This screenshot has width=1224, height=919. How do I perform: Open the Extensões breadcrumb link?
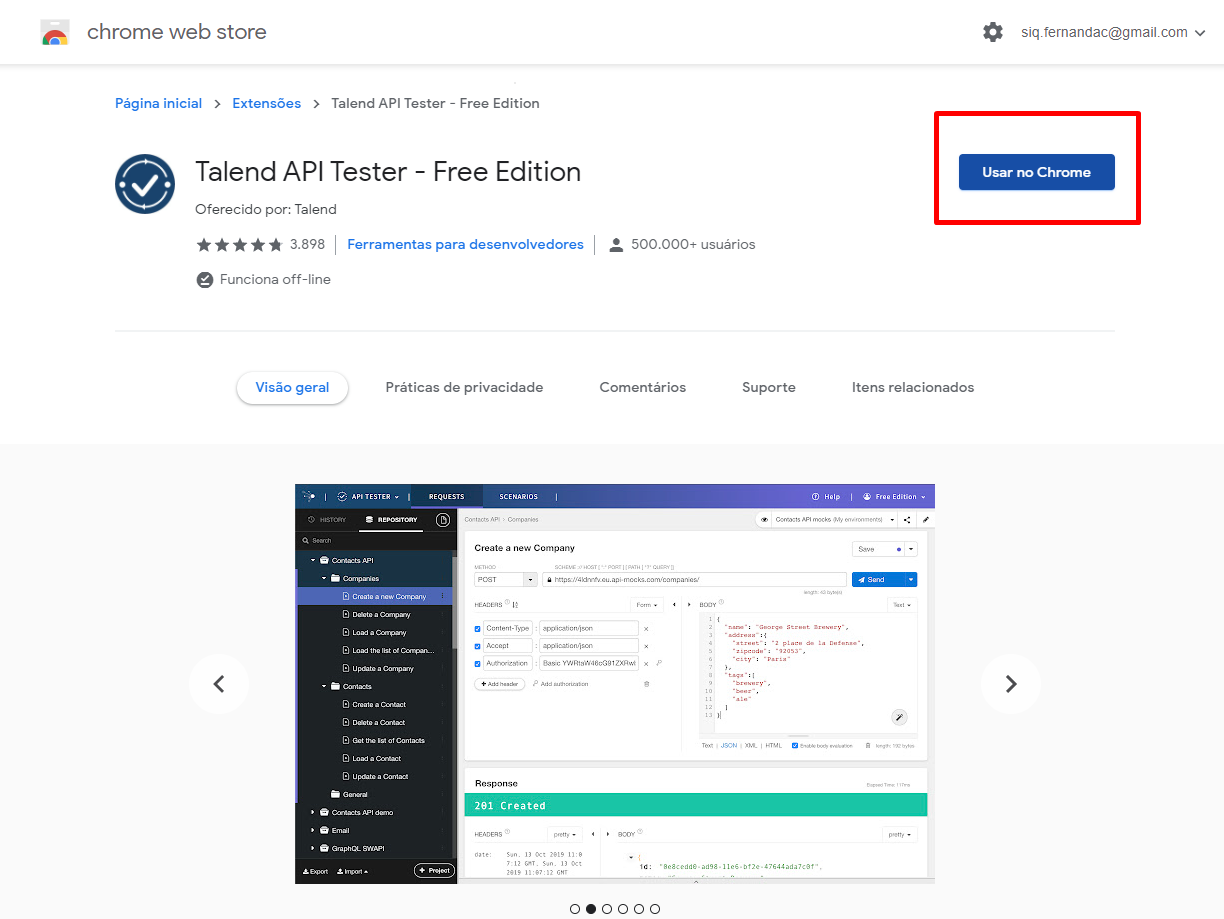coord(267,103)
